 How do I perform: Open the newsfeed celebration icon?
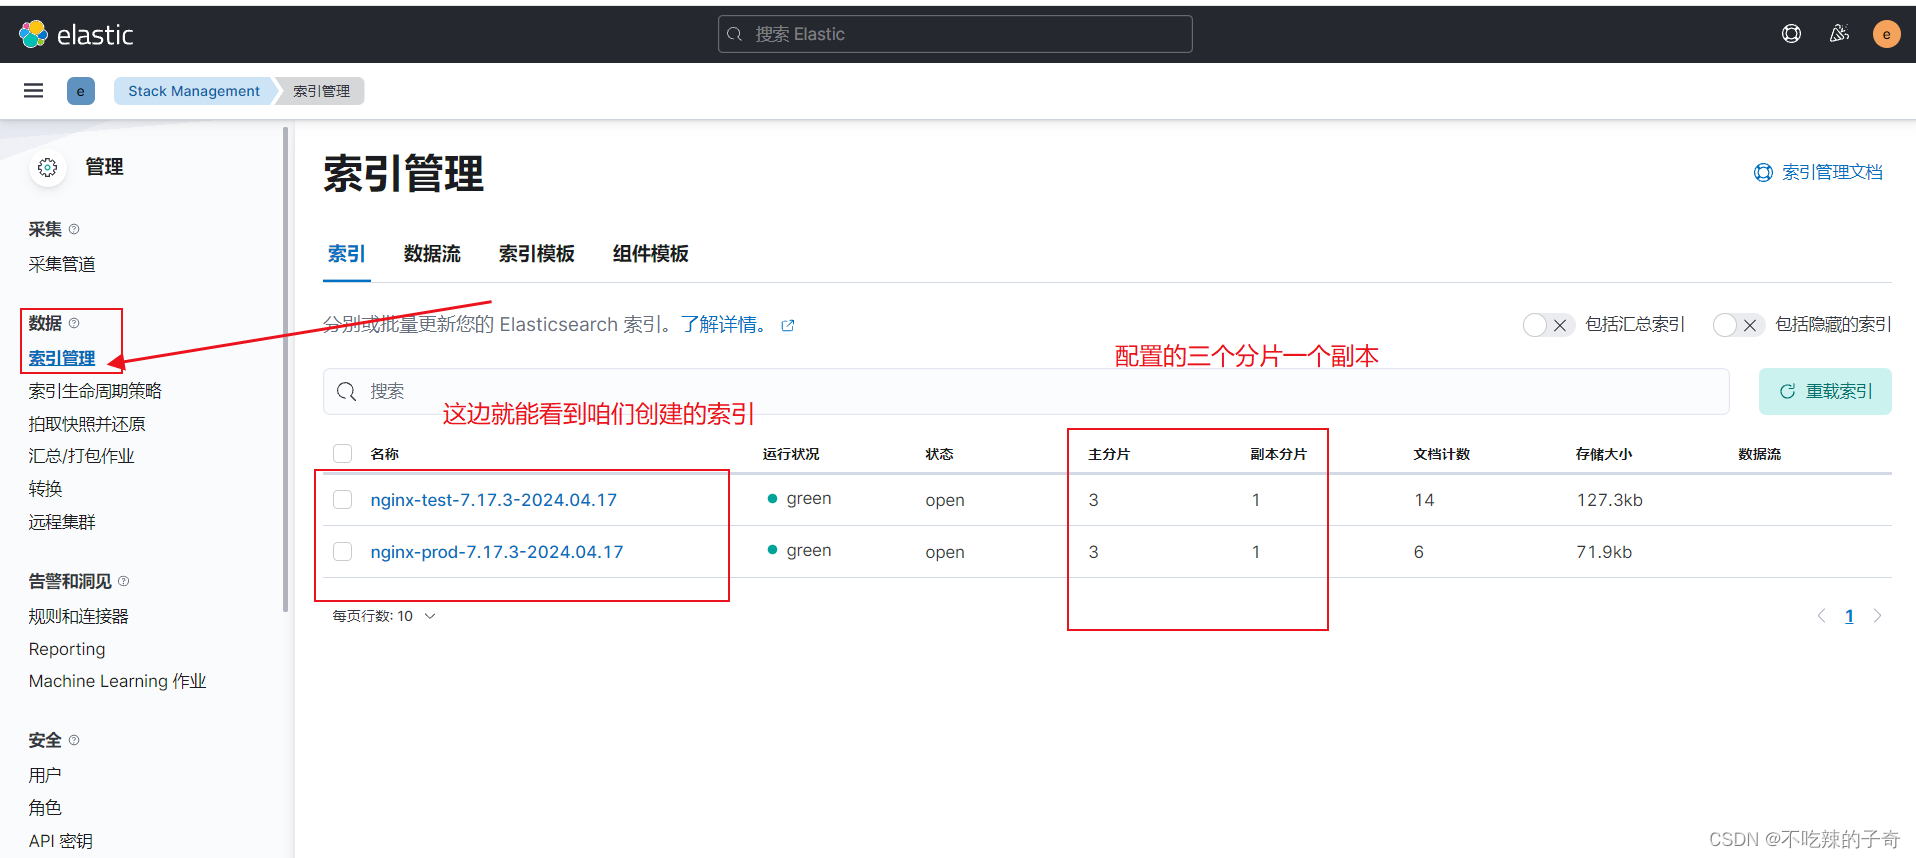click(1839, 34)
